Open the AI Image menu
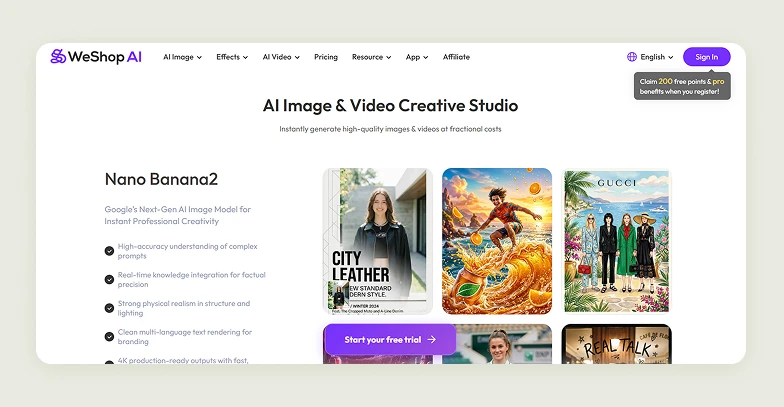This screenshot has height=407, width=784. point(182,57)
